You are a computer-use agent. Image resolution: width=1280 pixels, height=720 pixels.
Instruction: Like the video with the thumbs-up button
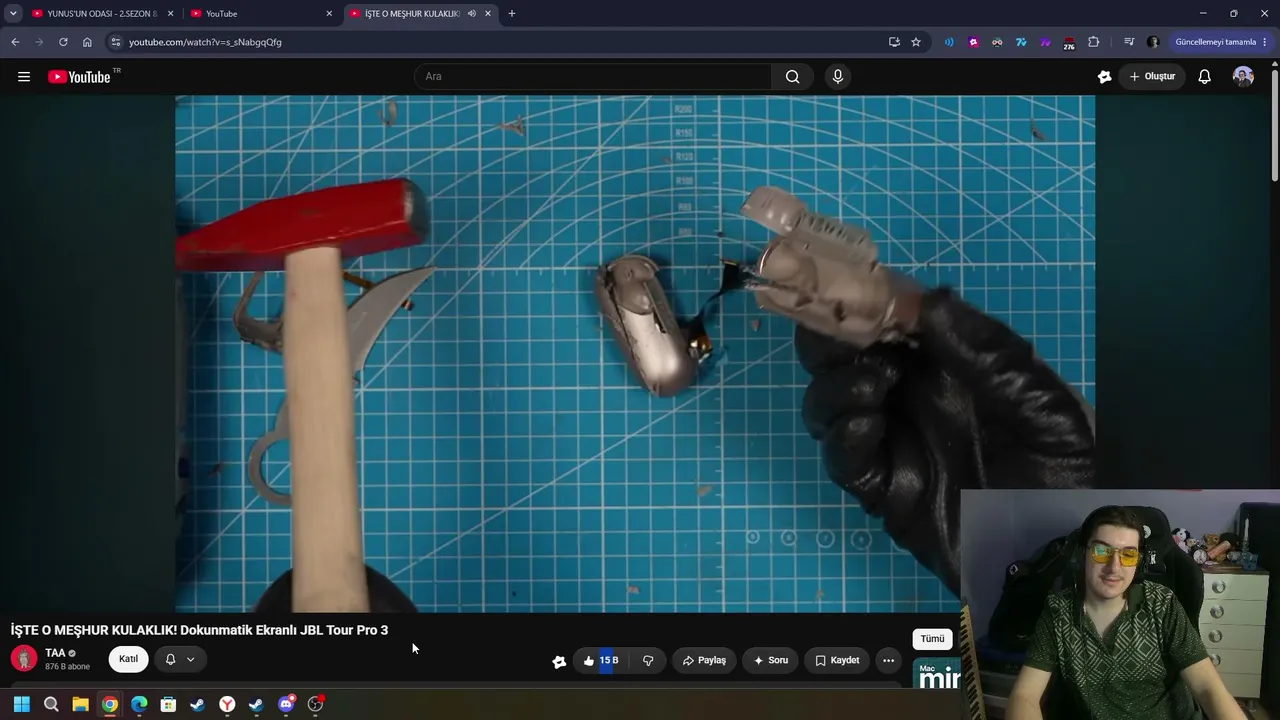tap(601, 660)
